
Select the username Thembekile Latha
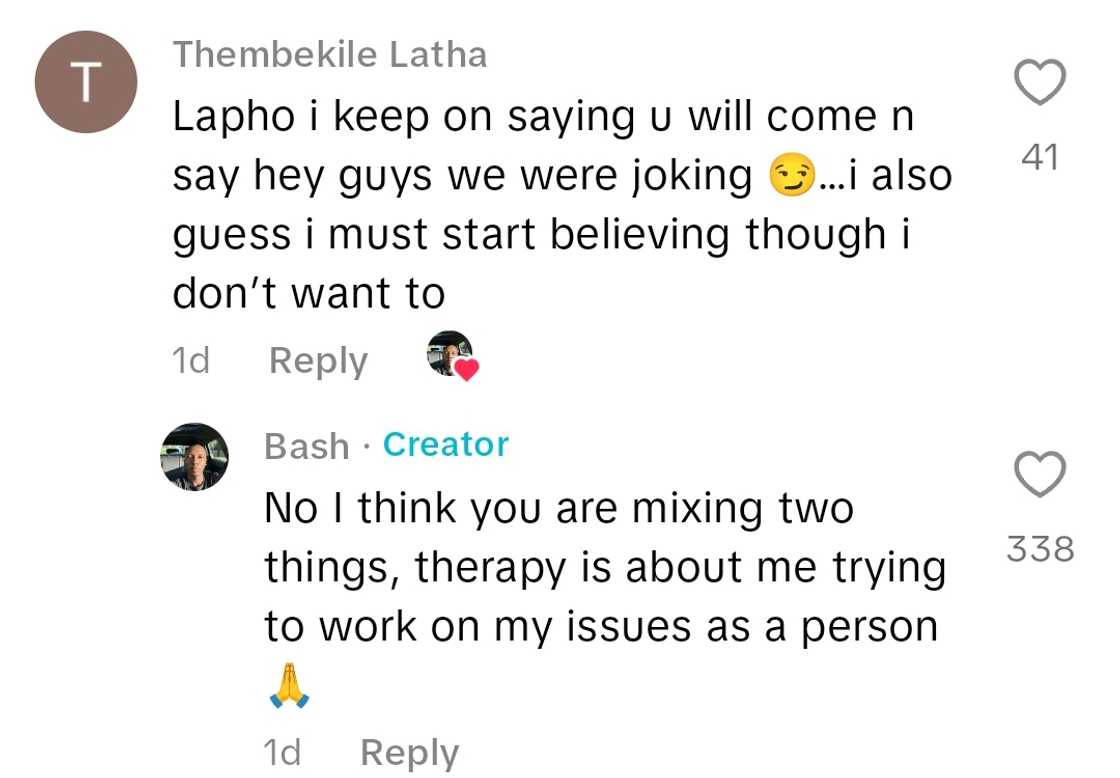(x=331, y=55)
